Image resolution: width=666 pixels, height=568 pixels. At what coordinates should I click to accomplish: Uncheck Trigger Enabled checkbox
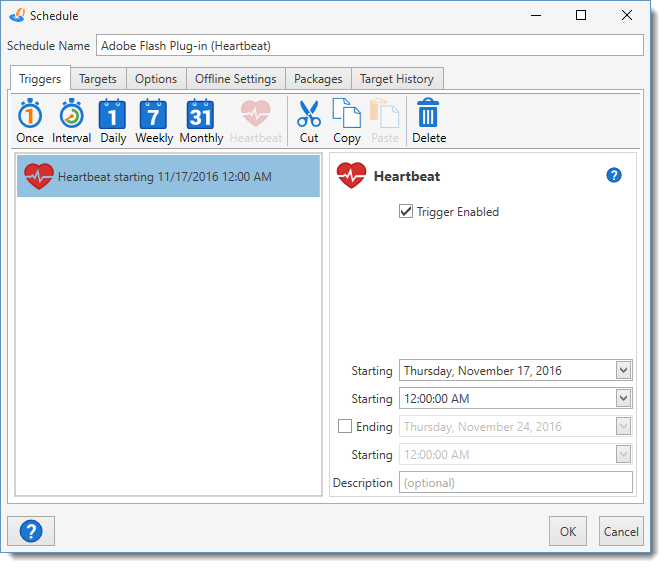pos(406,211)
